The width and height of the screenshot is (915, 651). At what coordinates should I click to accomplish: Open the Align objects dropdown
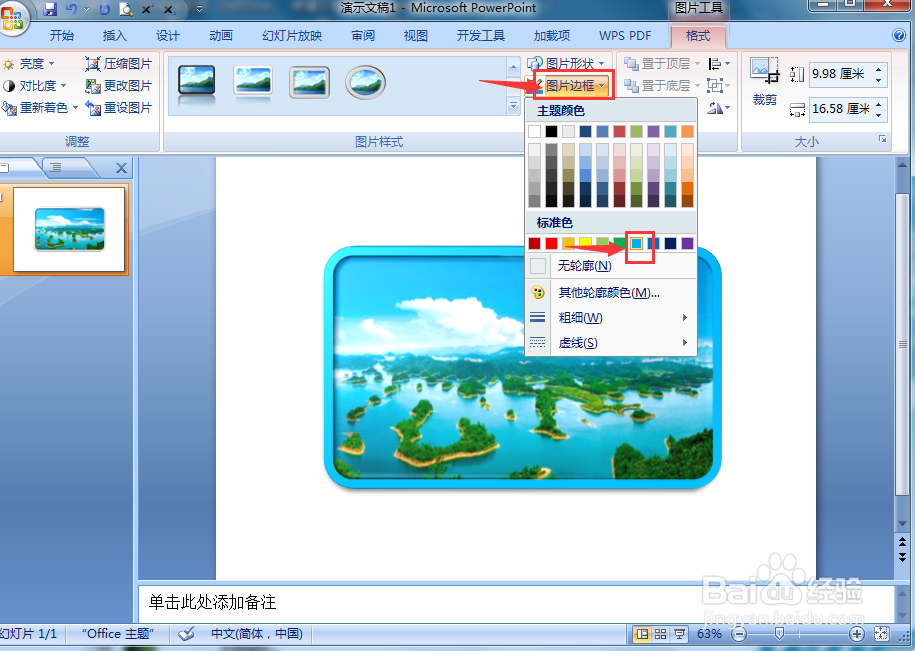pyautogui.click(x=719, y=64)
